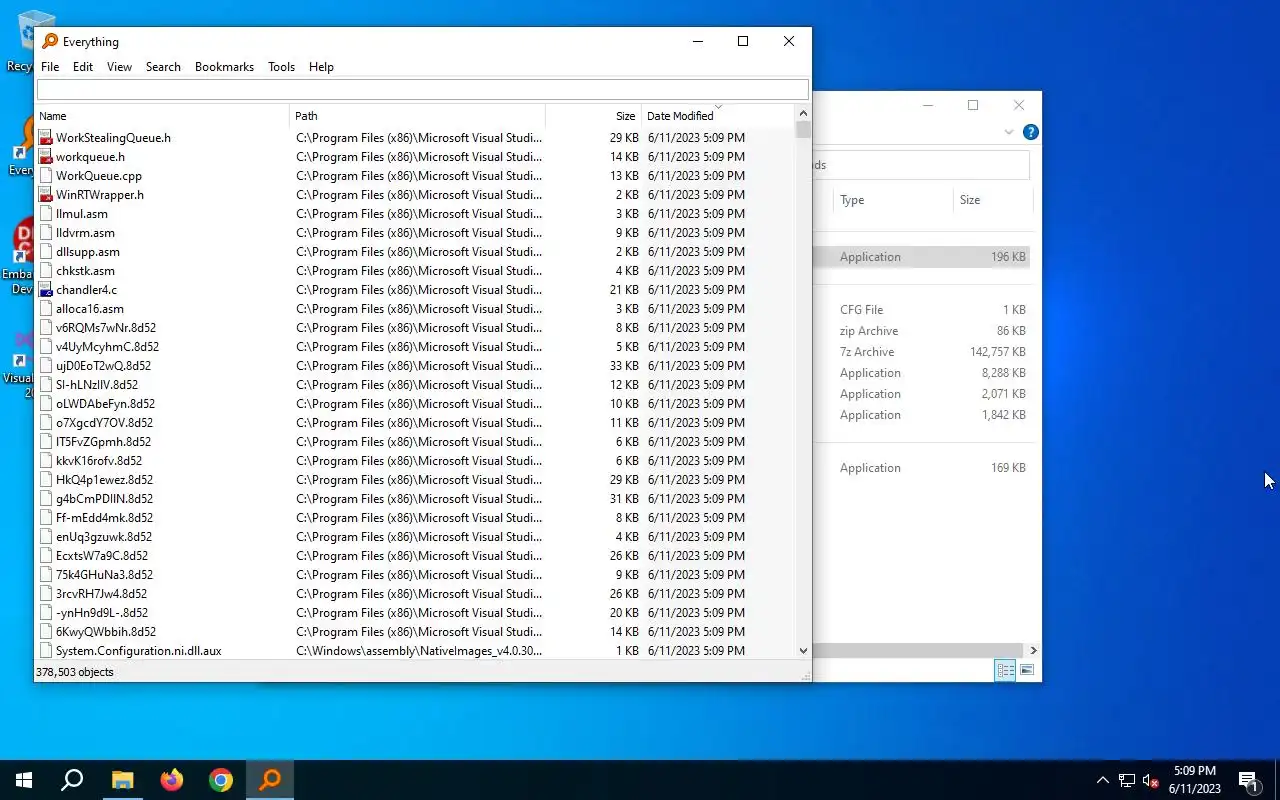Click the 378,503 objects status bar
Viewport: 1280px width, 800px height.
(422, 672)
